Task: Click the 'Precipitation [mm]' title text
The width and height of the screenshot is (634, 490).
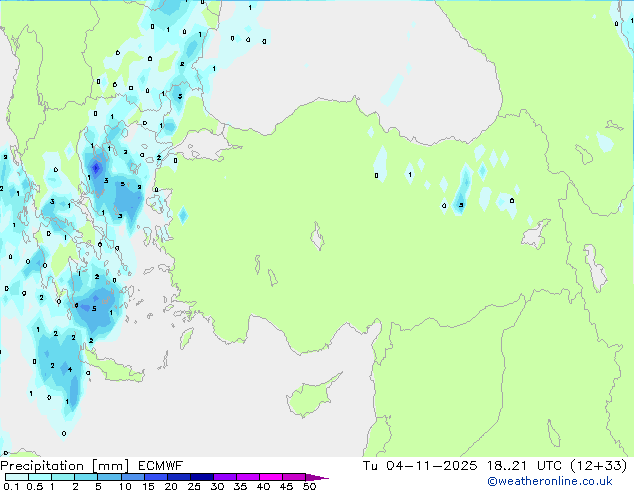Action: pyautogui.click(x=65, y=466)
